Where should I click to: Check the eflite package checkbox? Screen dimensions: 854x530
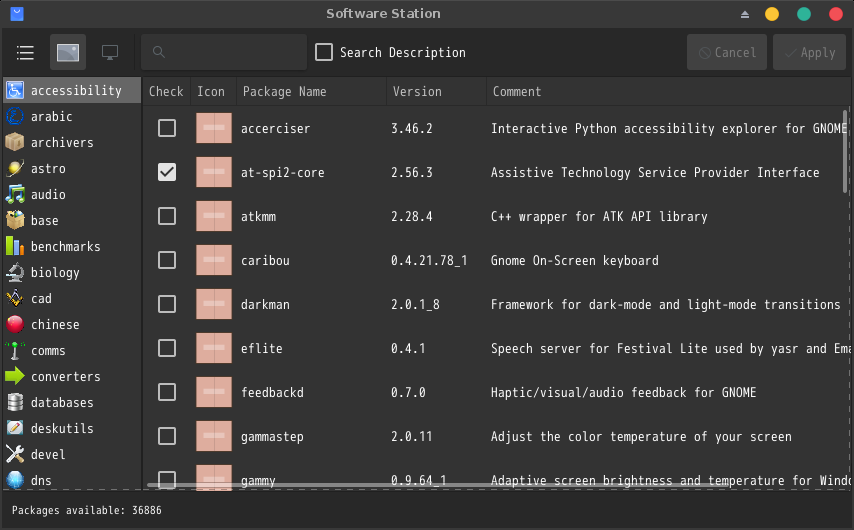point(167,348)
